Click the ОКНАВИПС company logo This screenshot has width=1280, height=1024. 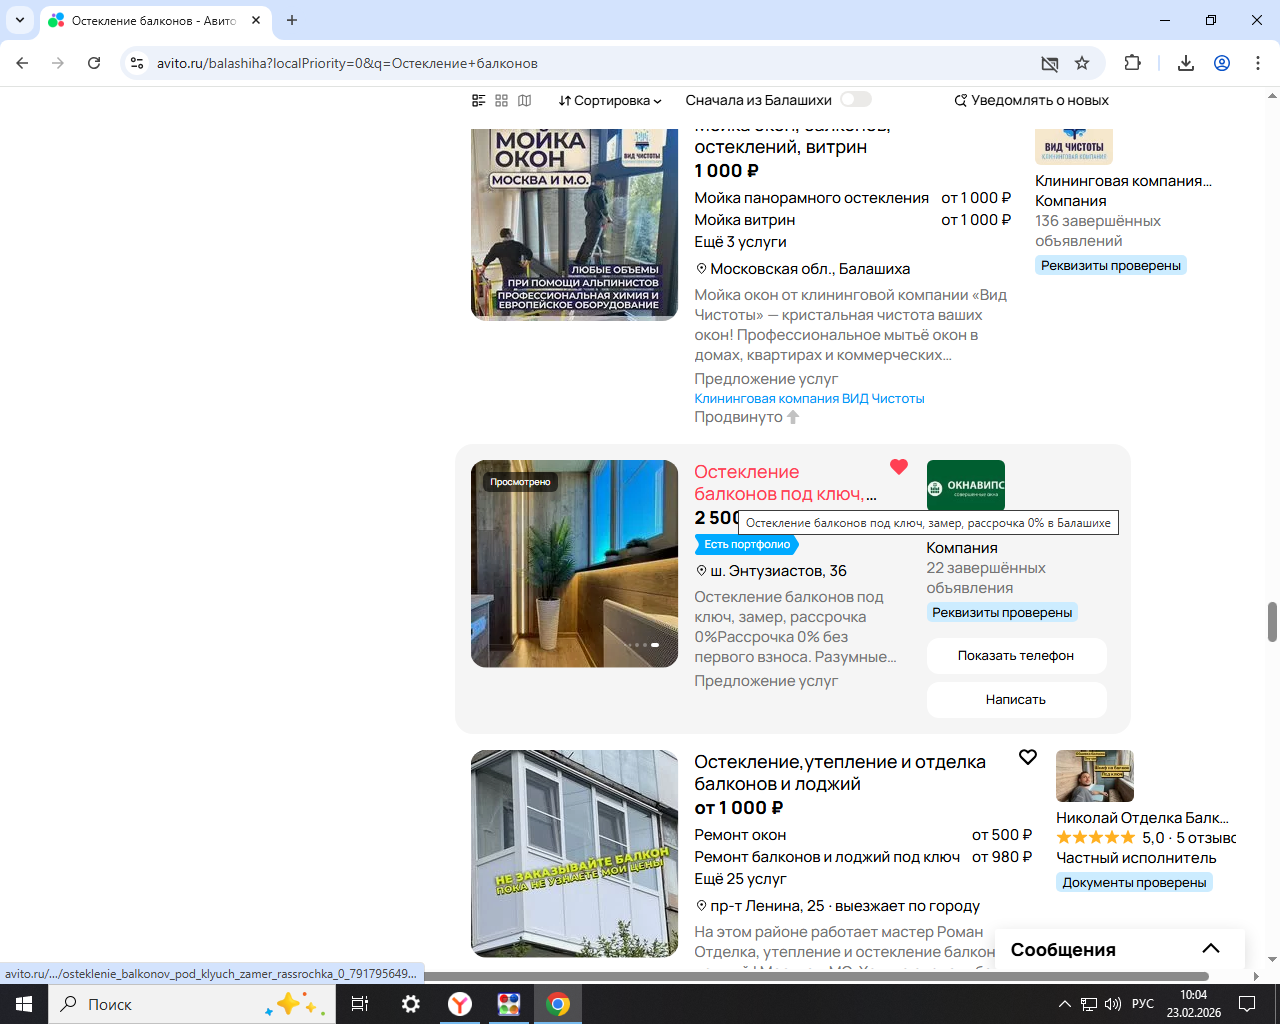point(966,486)
